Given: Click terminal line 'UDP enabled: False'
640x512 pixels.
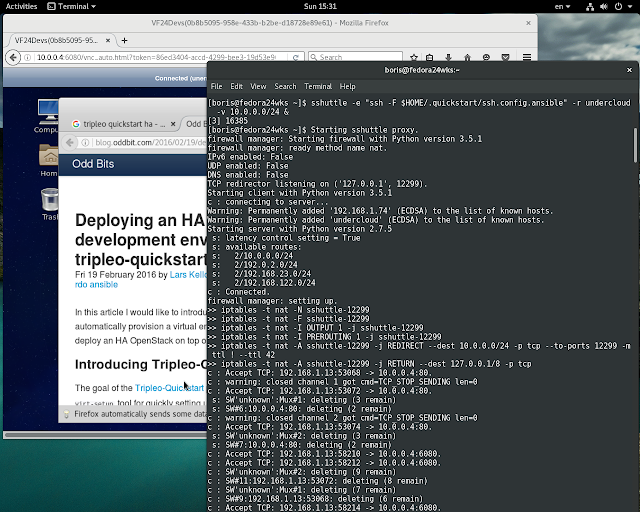Looking at the screenshot, I should point(248,166).
